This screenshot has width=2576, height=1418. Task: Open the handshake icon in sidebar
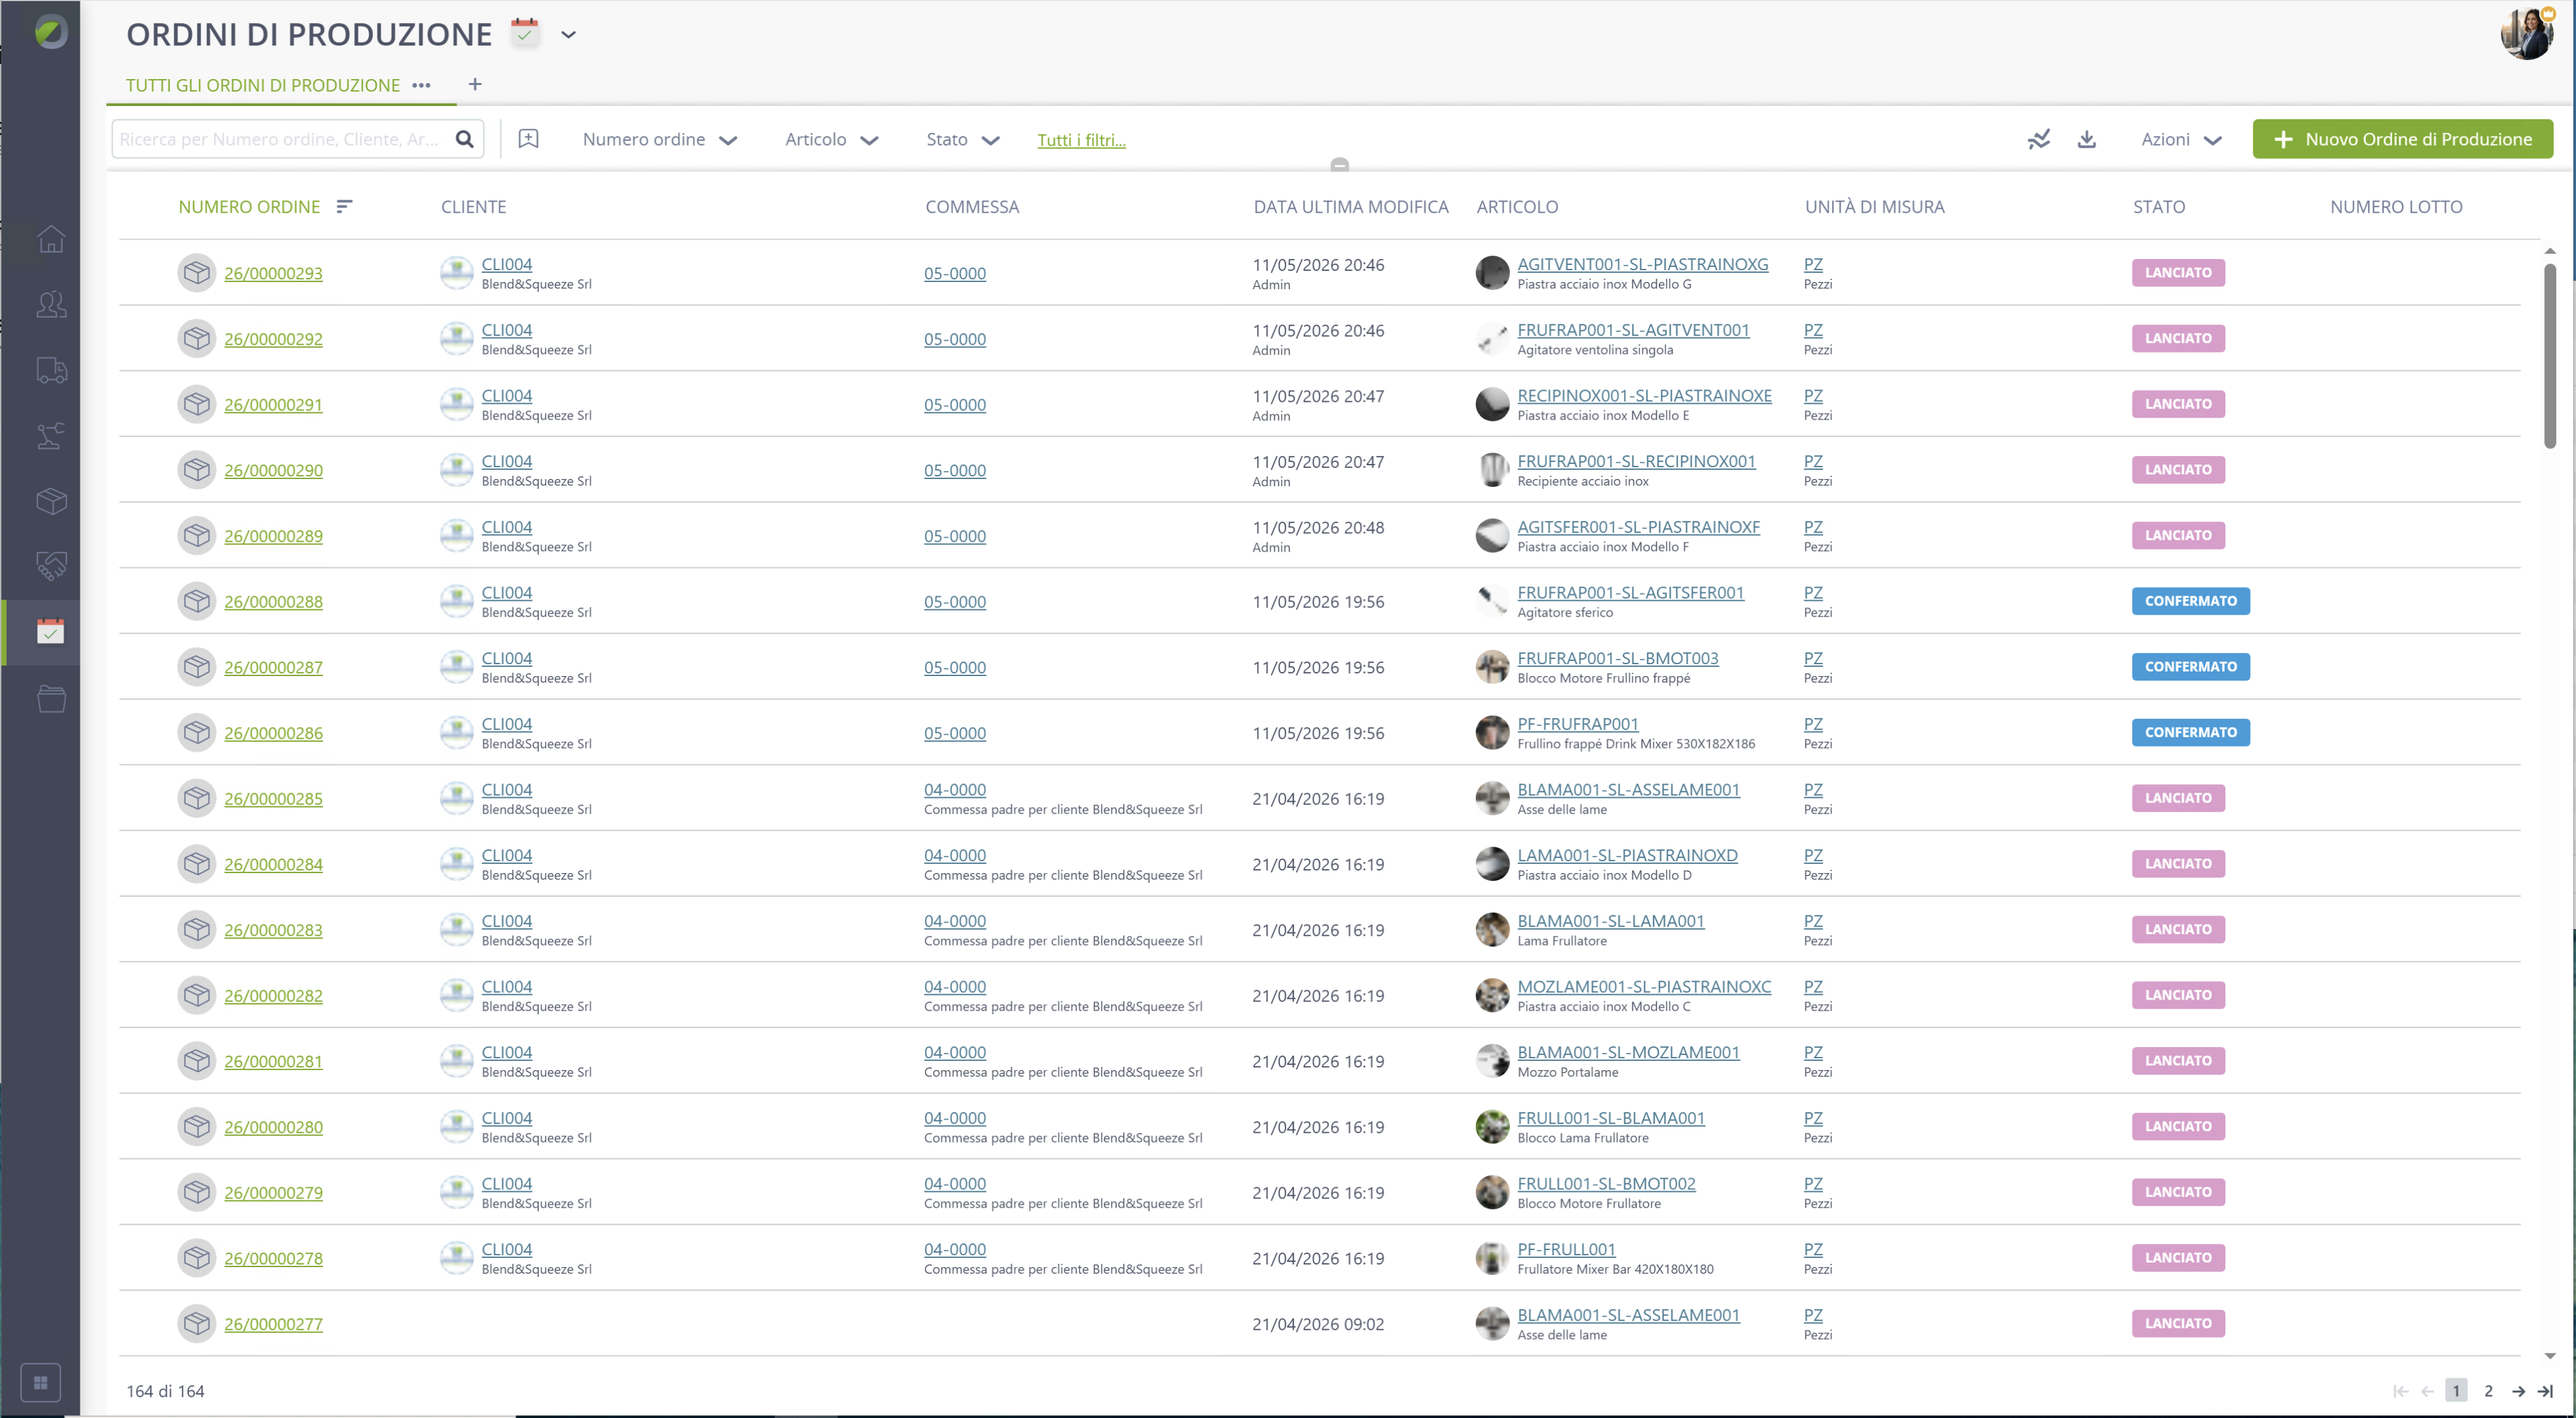pyautogui.click(x=51, y=566)
